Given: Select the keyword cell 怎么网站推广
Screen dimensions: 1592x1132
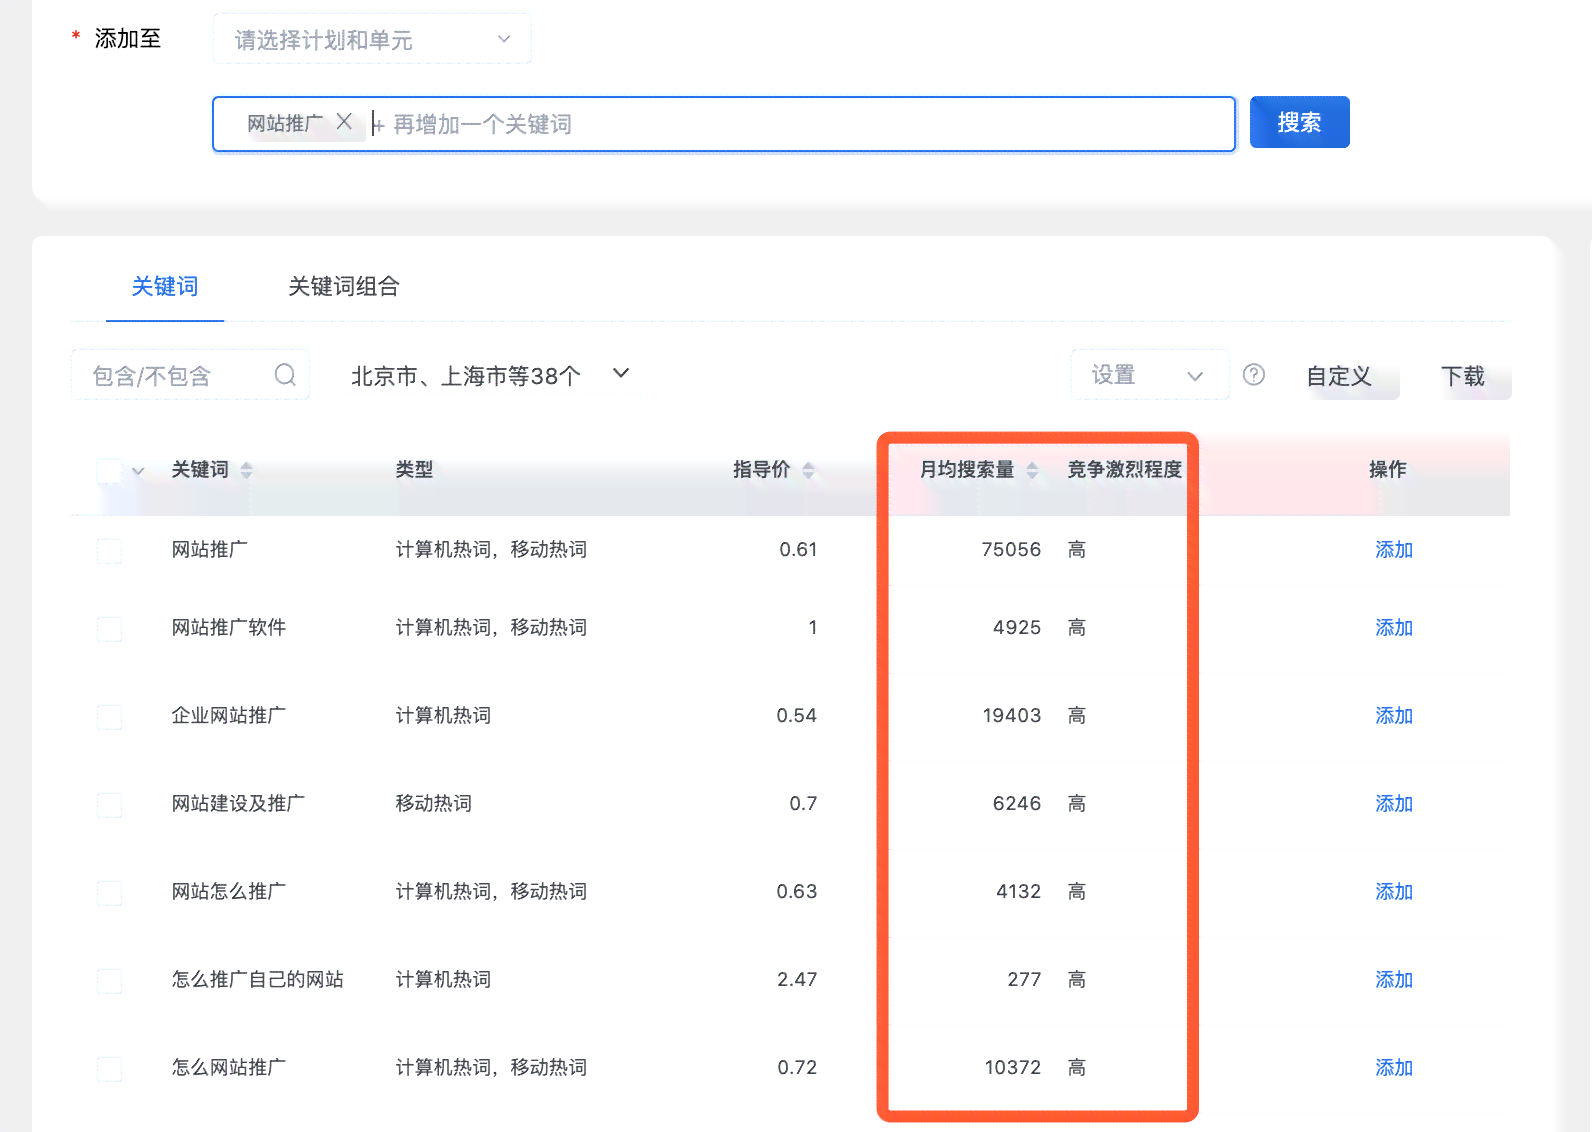Looking at the screenshot, I should (x=229, y=1068).
